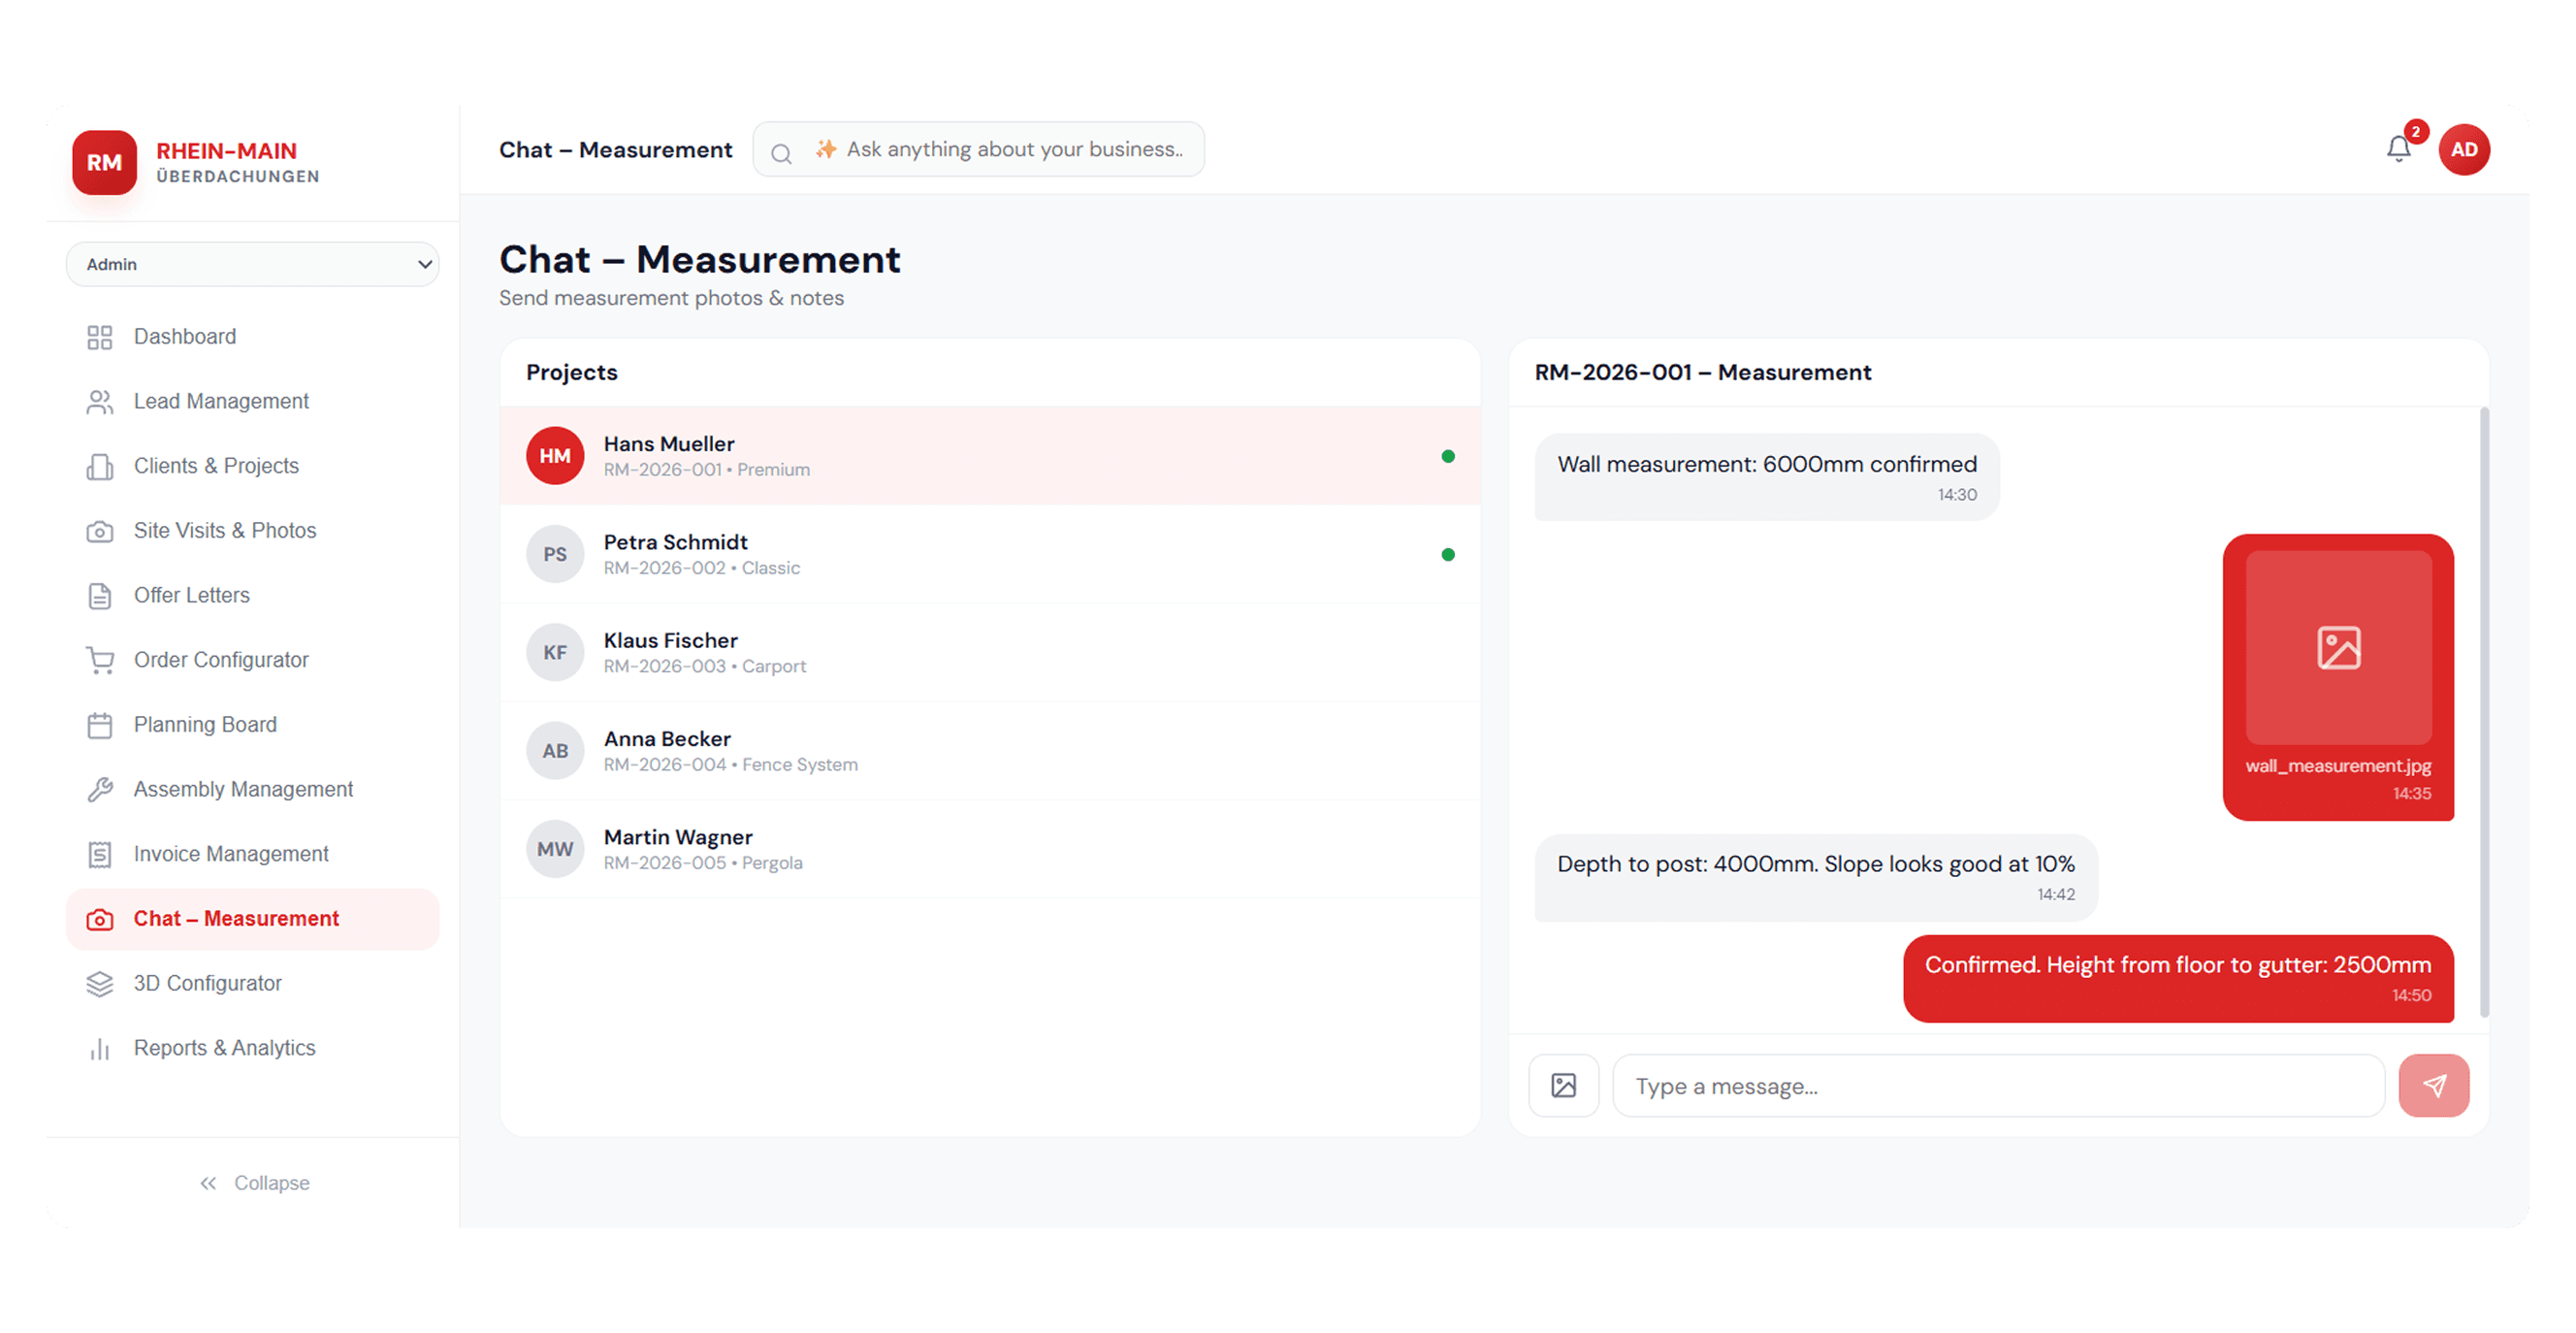The image size is (2576, 1333).
Task: Click the Order Configurator cart icon
Action: click(x=100, y=661)
